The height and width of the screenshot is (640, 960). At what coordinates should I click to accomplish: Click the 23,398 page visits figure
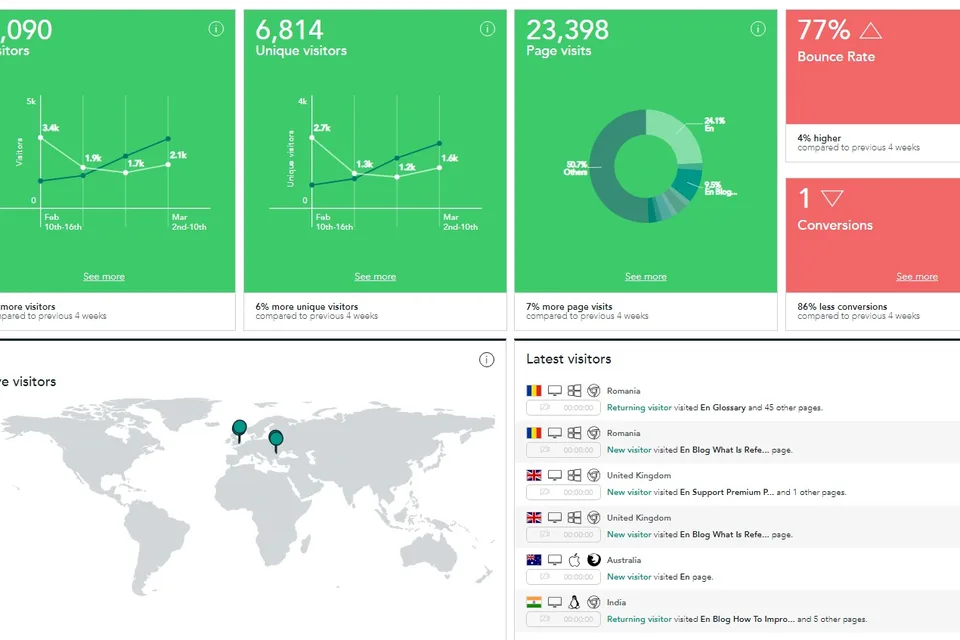pyautogui.click(x=568, y=29)
